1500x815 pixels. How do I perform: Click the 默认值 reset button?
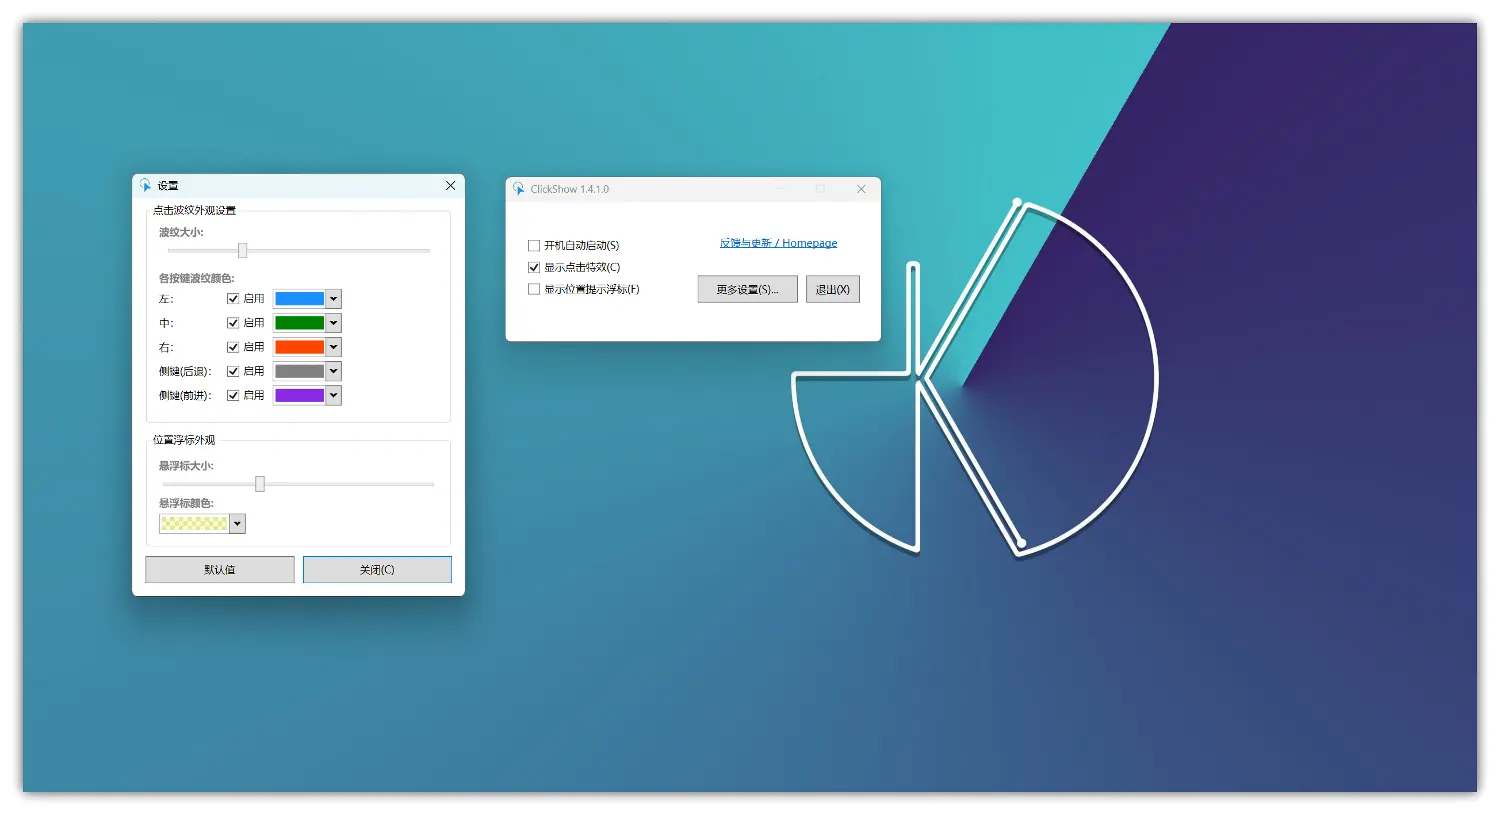tap(220, 570)
